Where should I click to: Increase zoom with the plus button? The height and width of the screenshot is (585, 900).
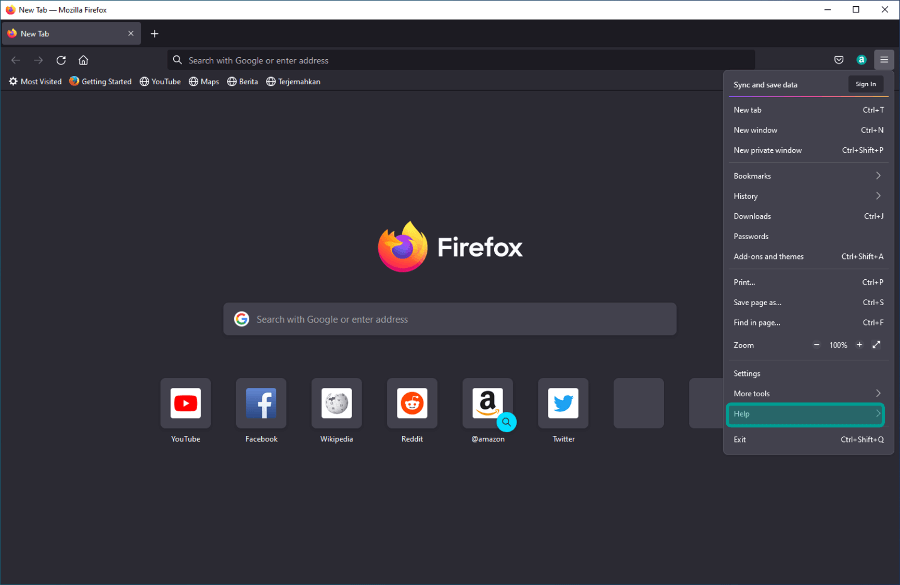click(859, 345)
